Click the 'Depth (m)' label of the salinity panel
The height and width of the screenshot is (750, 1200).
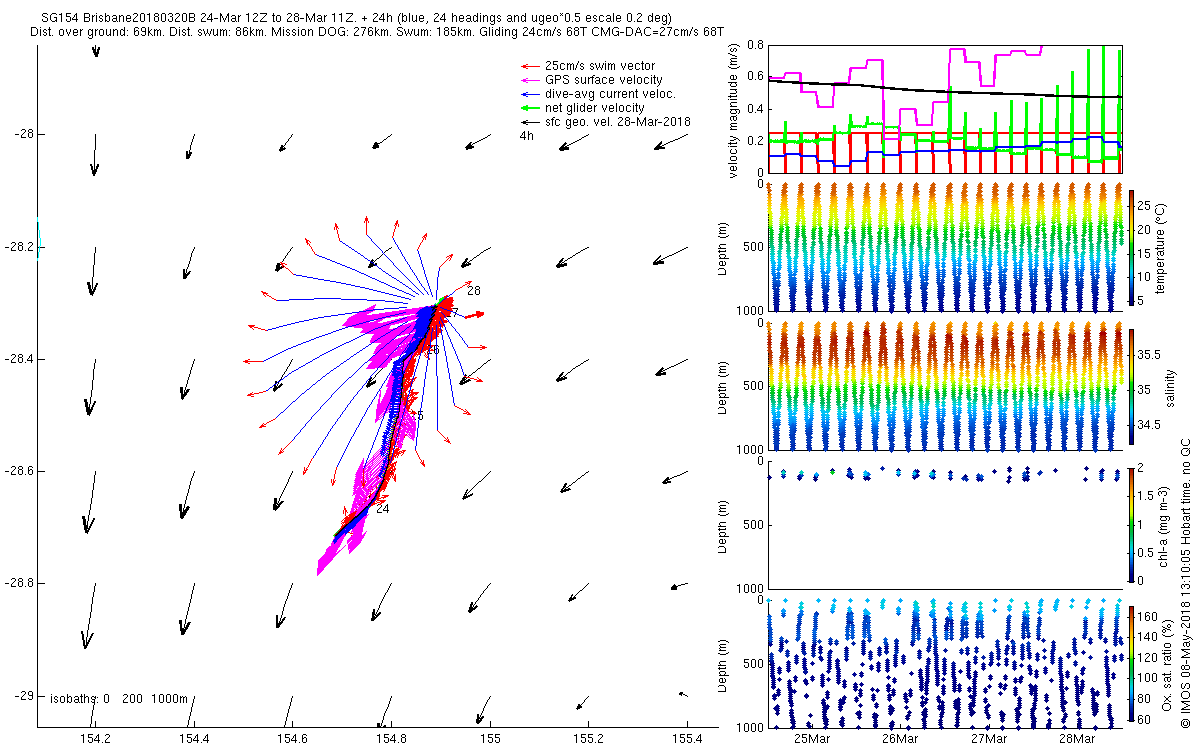pyautogui.click(x=725, y=387)
